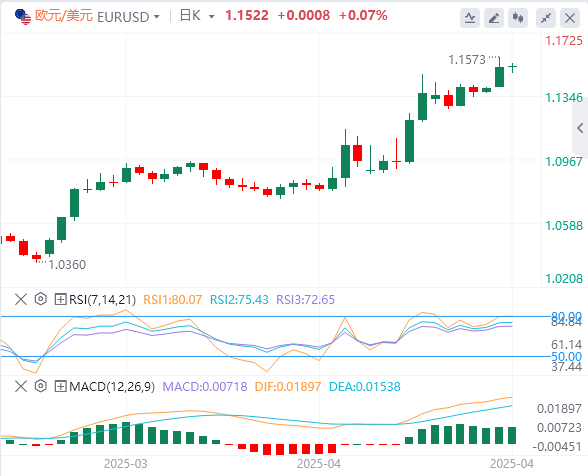This screenshot has height=476, width=588.
Task: Click the +0.07% change value
Action: (x=363, y=16)
